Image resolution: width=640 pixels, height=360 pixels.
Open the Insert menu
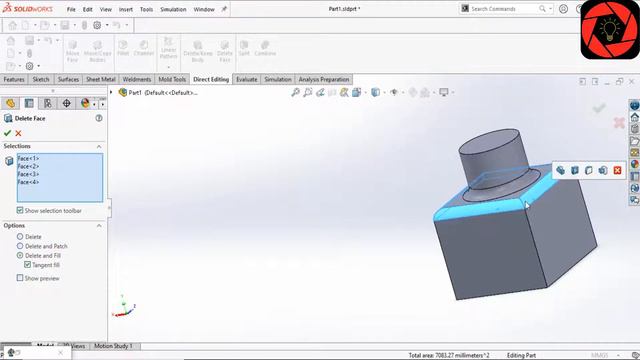(x=126, y=9)
